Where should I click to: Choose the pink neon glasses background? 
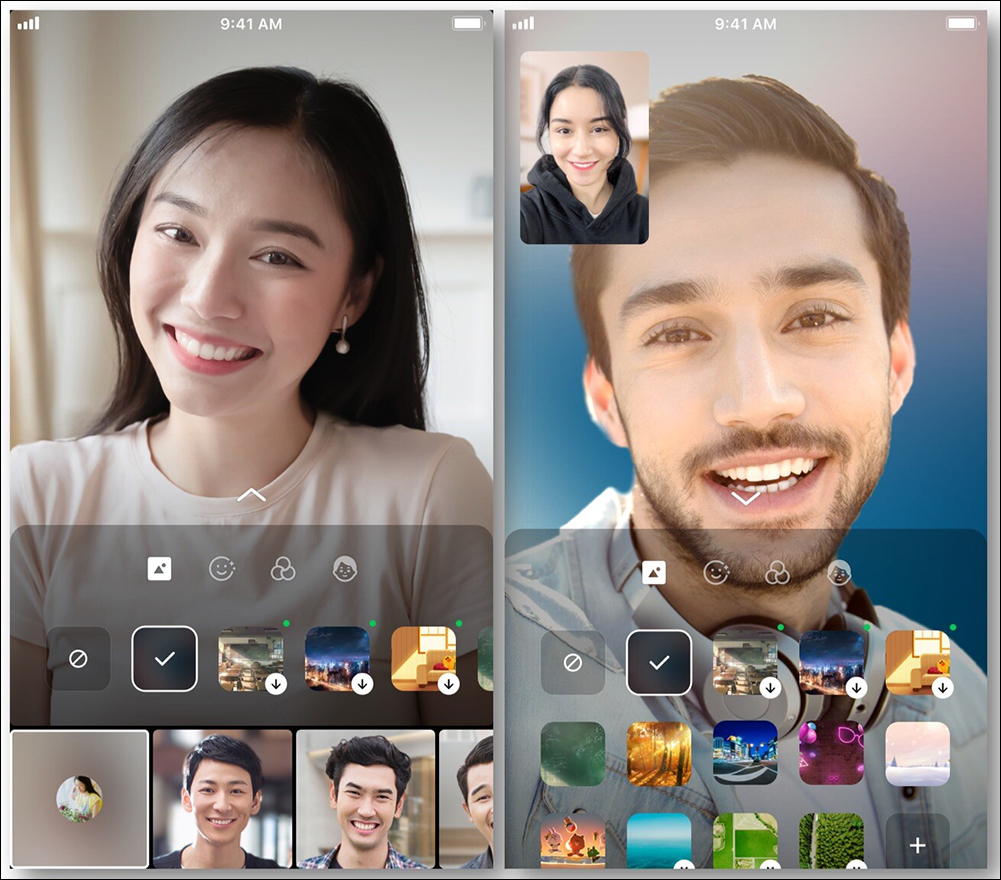pyautogui.click(x=831, y=754)
